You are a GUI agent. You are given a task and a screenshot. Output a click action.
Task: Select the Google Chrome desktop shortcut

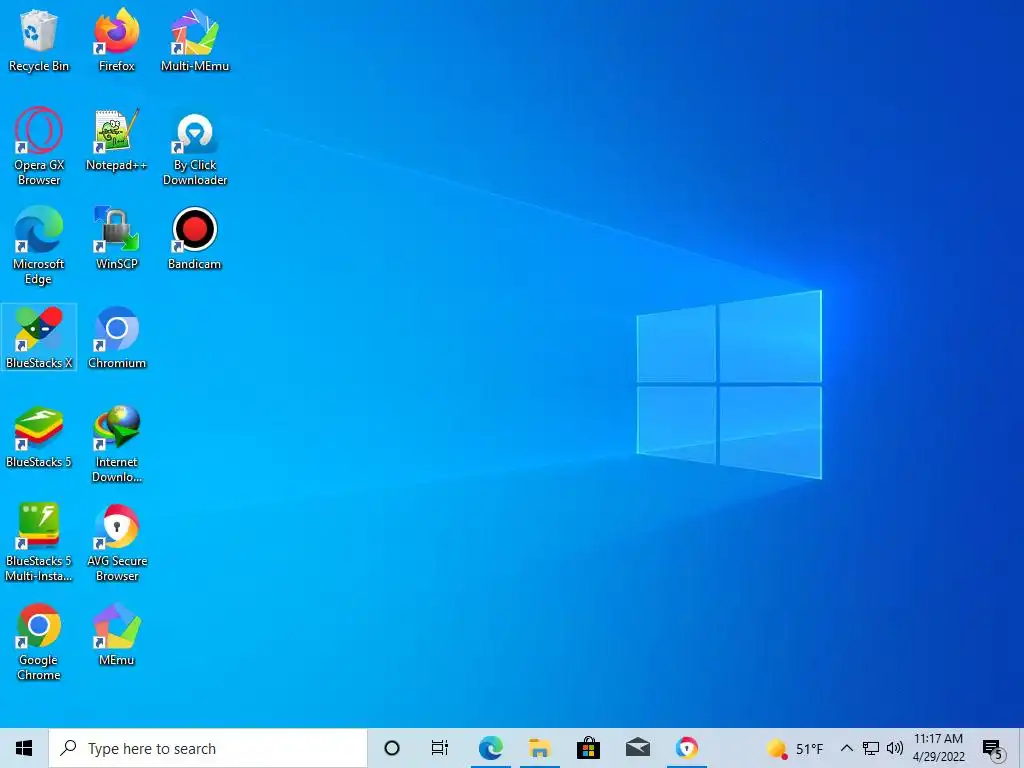(39, 642)
